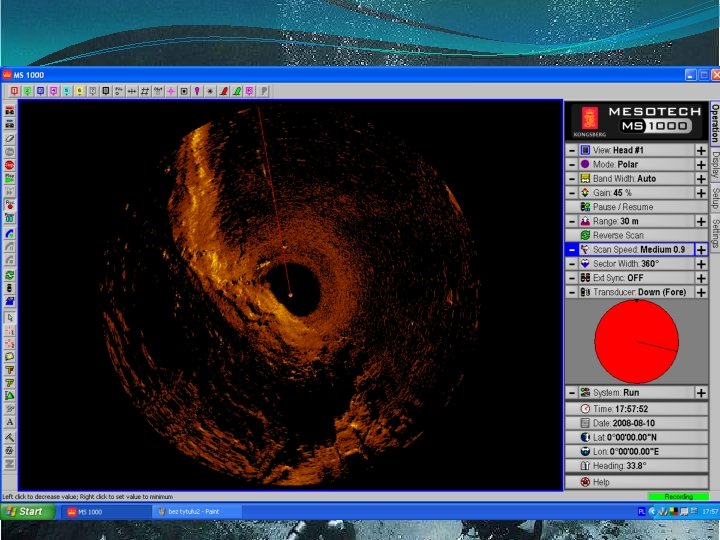
Task: Click the green refresh arrows icon in left toolbar
Action: 9,275
